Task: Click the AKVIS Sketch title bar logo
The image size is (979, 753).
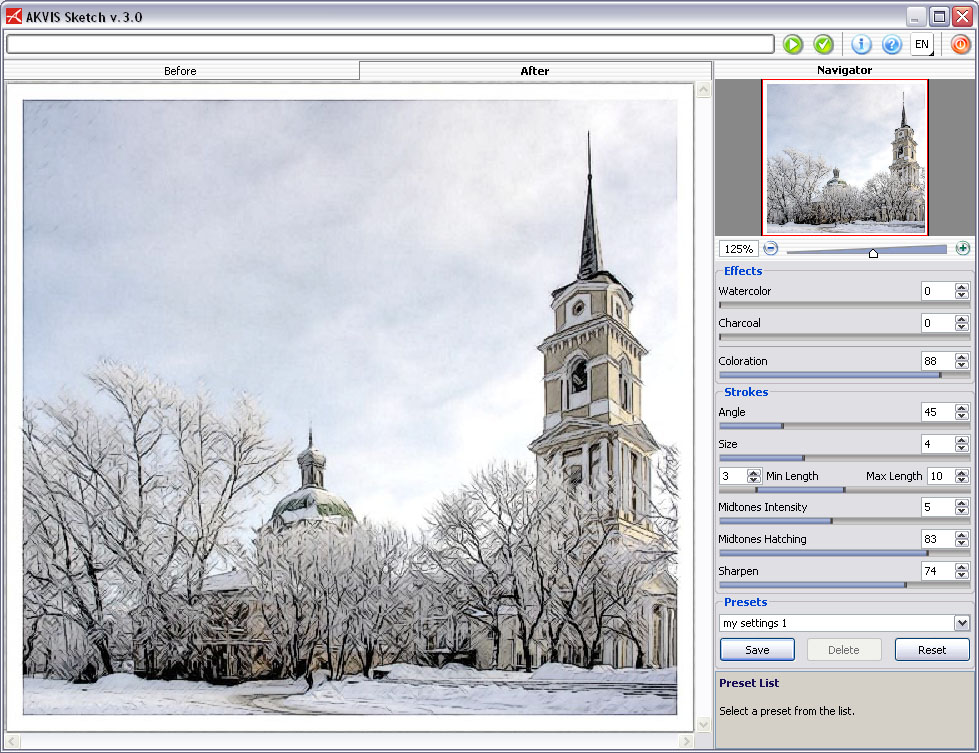Action: coord(14,16)
